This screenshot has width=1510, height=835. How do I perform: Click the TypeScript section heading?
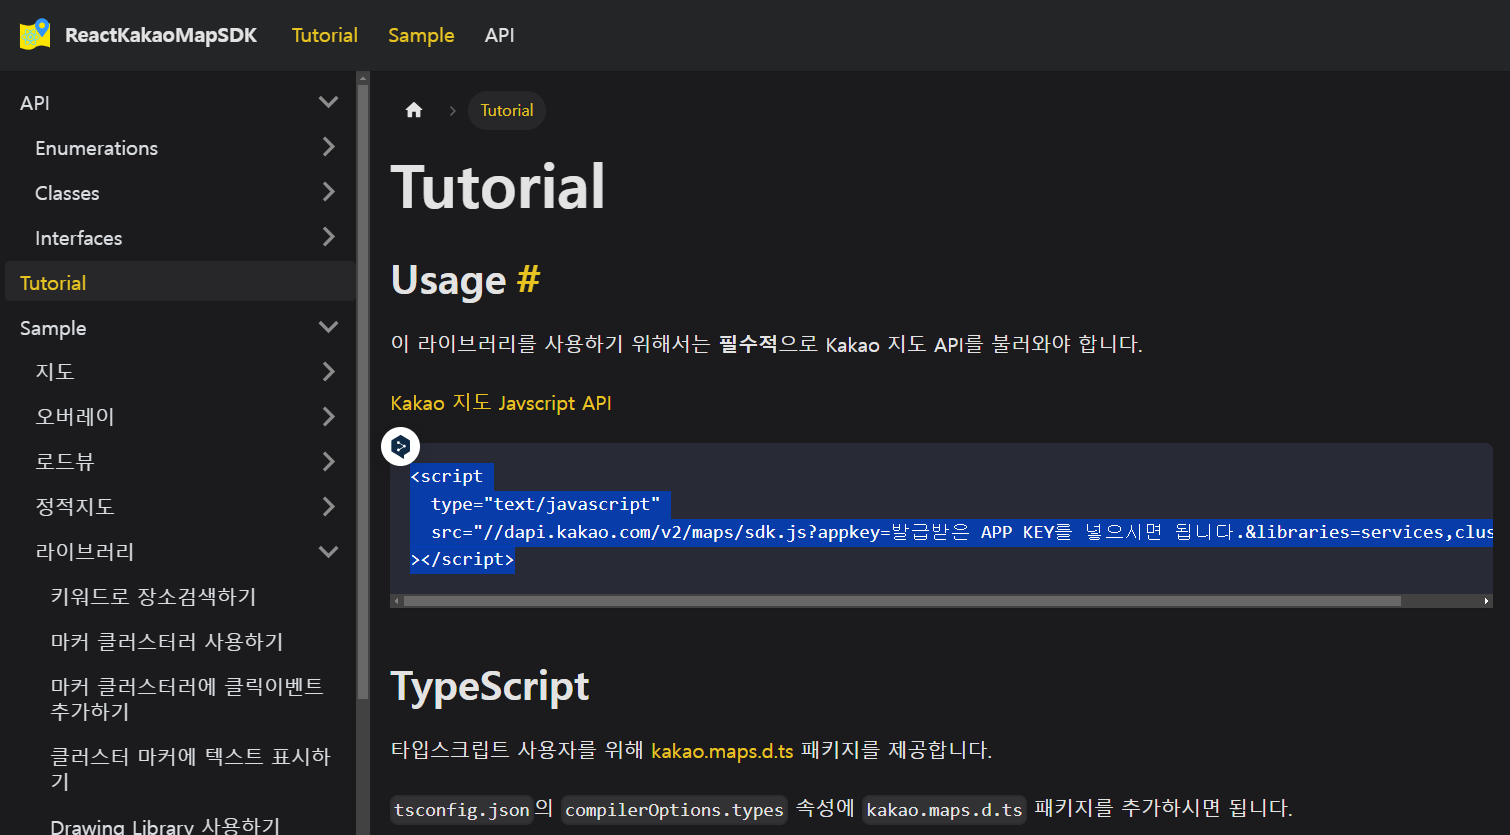click(489, 686)
